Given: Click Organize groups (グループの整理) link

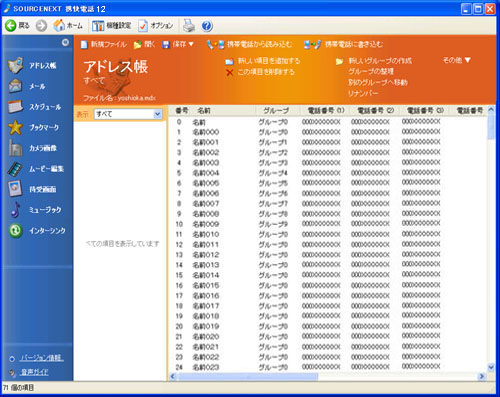Looking at the screenshot, I should 371,71.
